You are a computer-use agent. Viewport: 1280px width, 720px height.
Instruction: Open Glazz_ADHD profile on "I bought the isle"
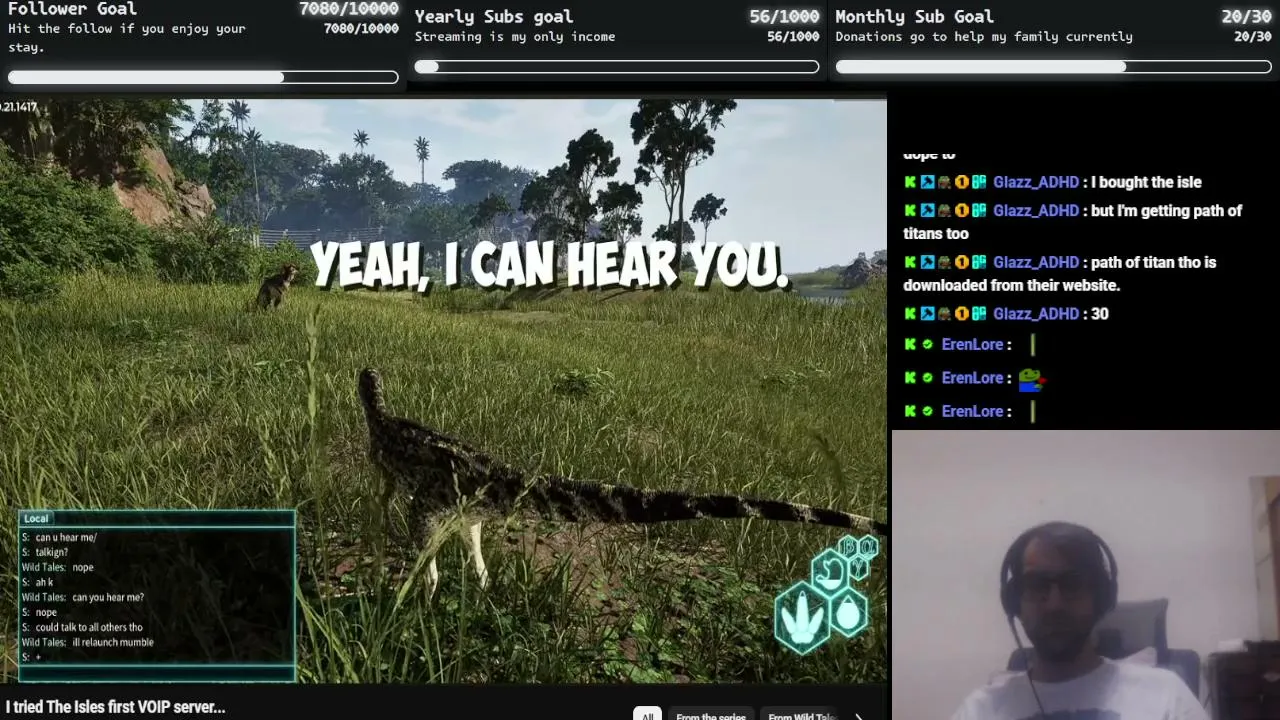[x=1036, y=182]
